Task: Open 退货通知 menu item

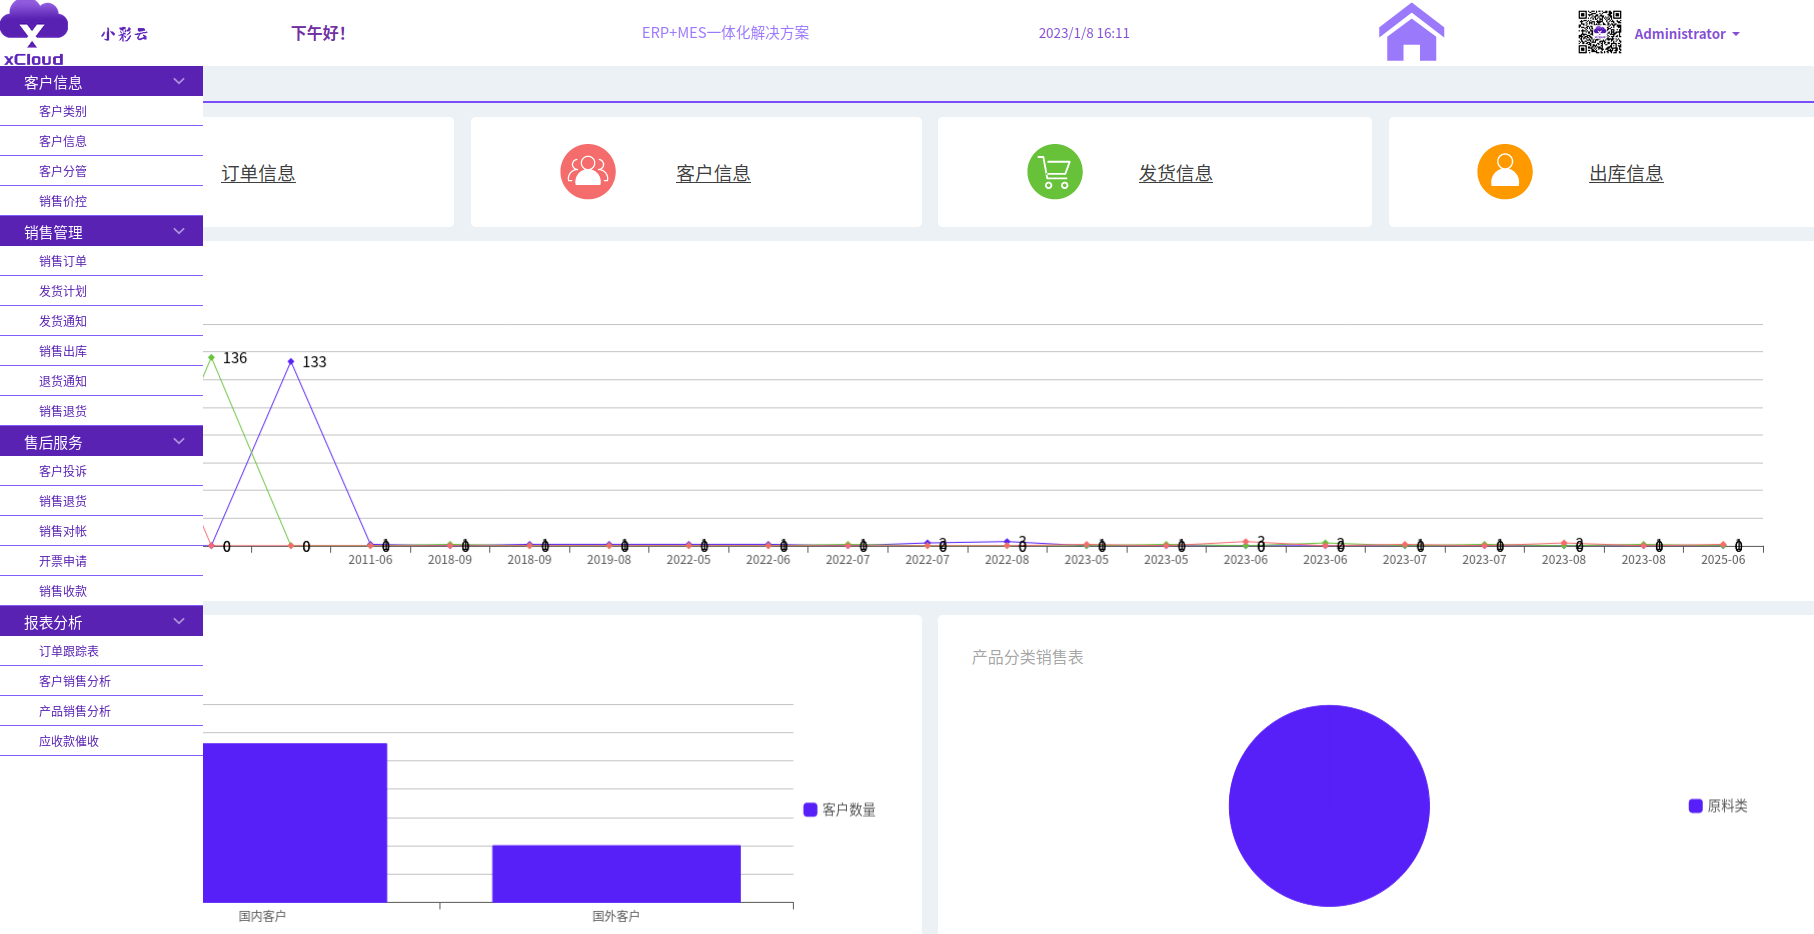Action: coord(101,381)
